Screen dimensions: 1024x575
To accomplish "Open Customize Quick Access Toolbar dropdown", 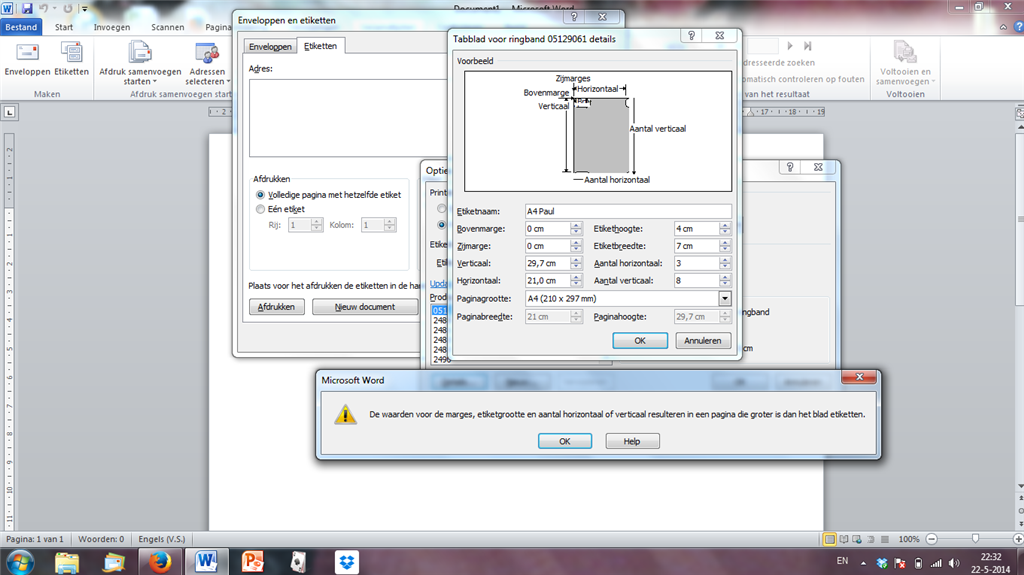I will point(84,8).
